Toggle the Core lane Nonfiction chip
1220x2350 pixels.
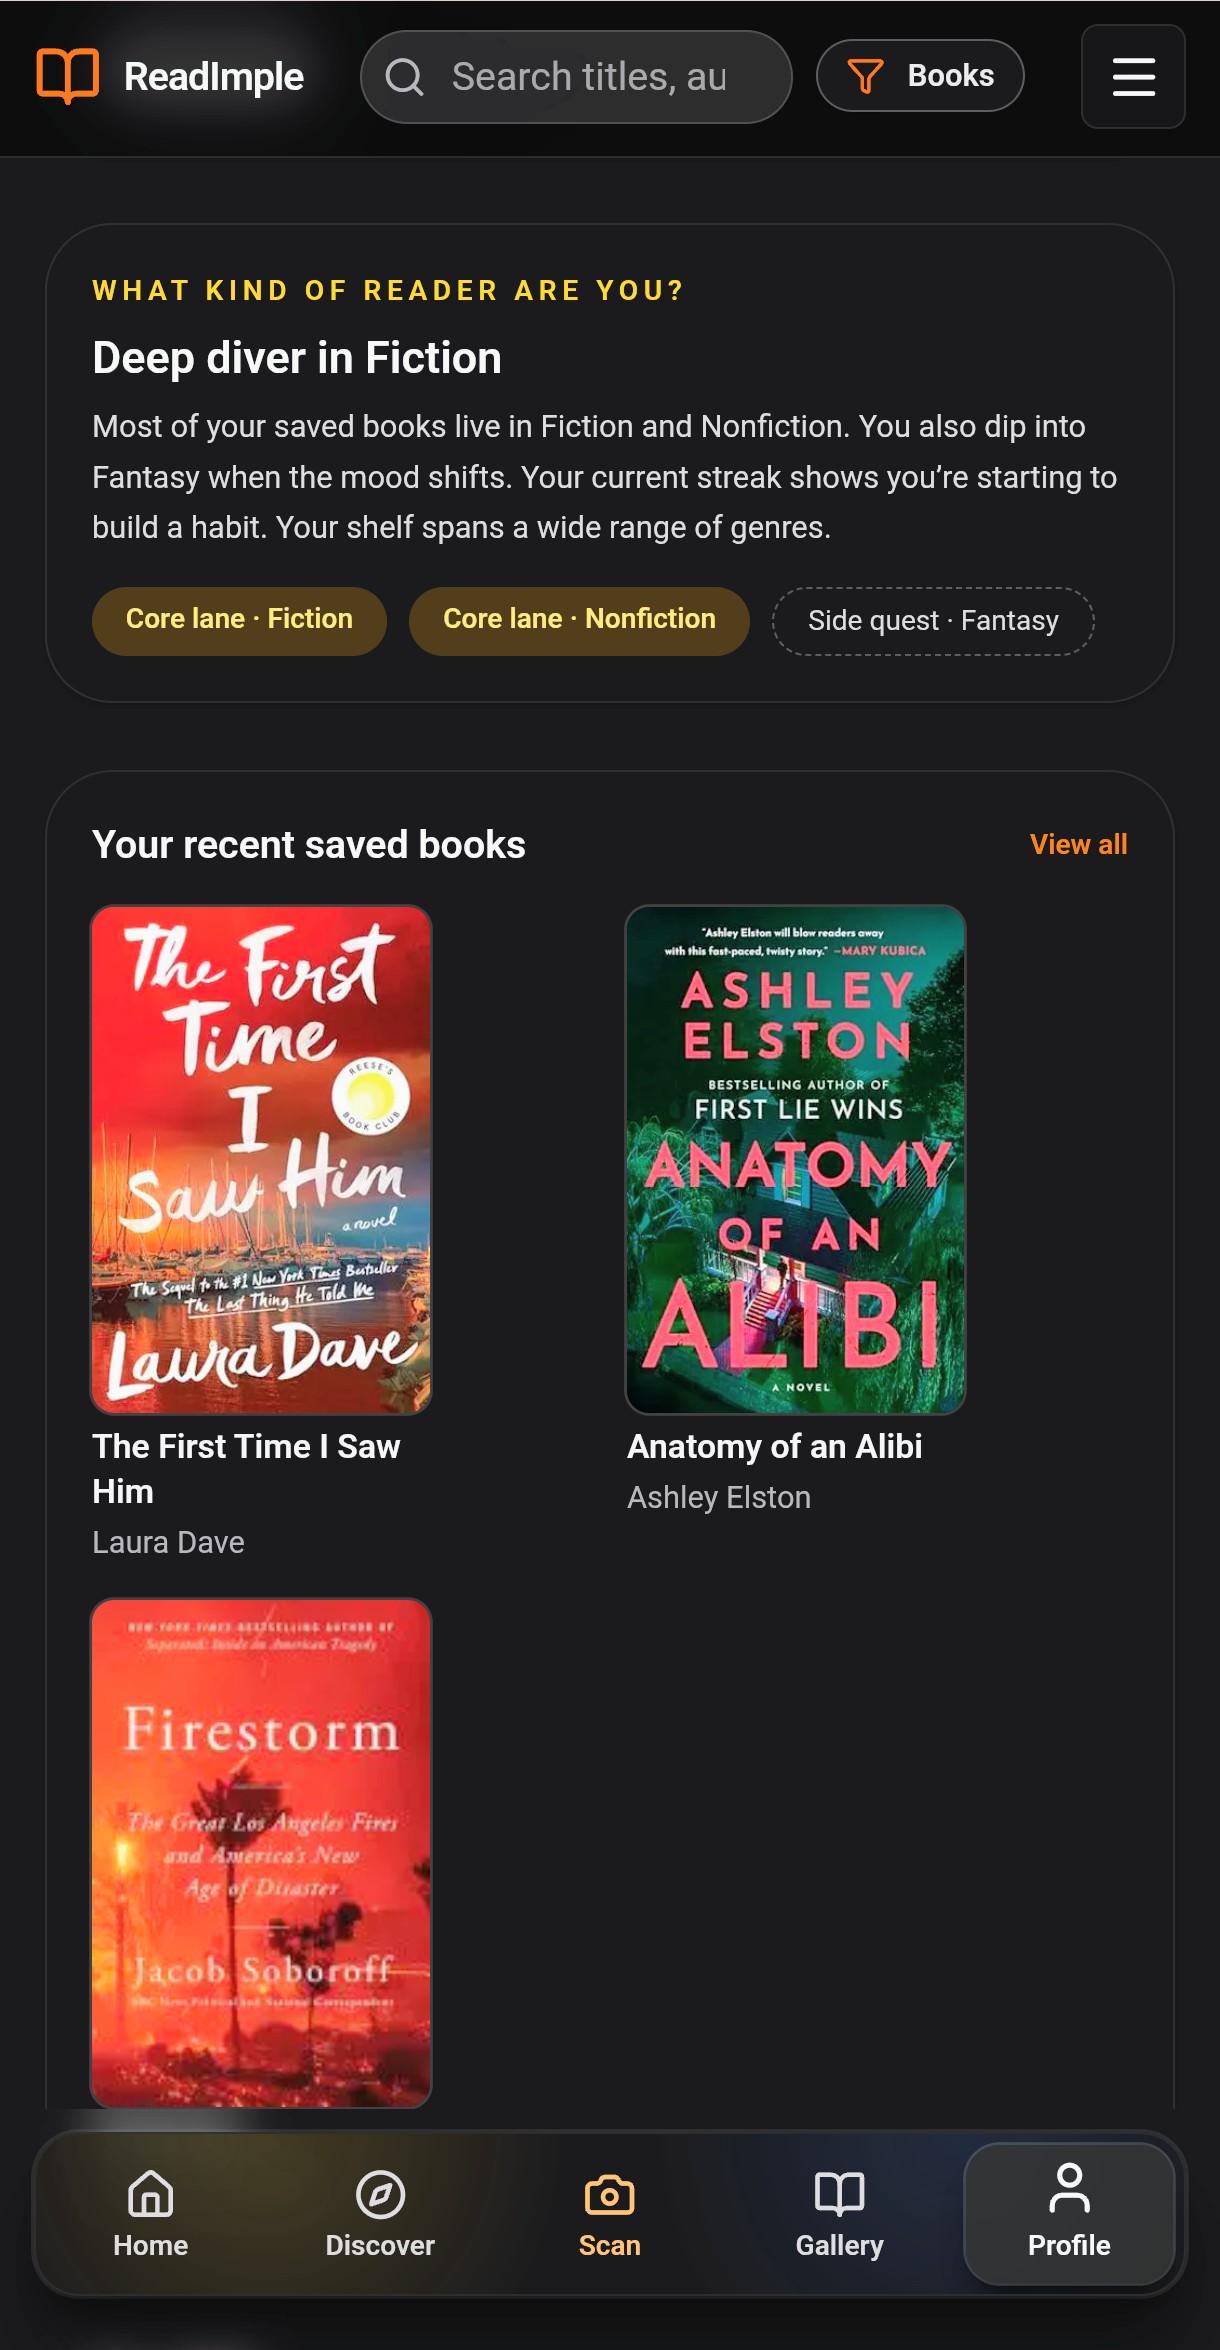coord(579,620)
